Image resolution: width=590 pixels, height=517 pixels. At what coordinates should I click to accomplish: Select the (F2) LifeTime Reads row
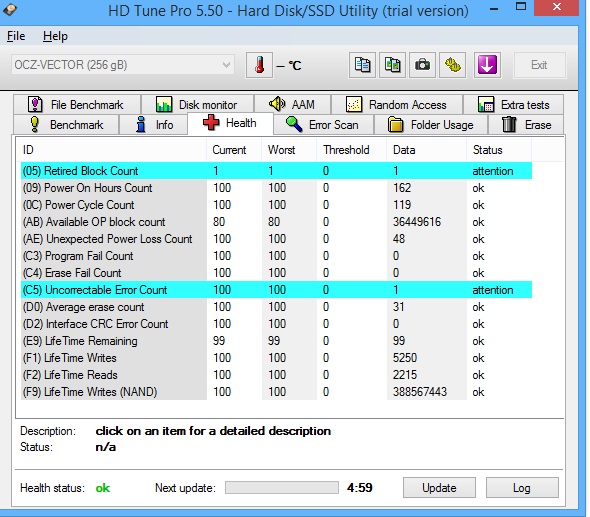click(276, 375)
